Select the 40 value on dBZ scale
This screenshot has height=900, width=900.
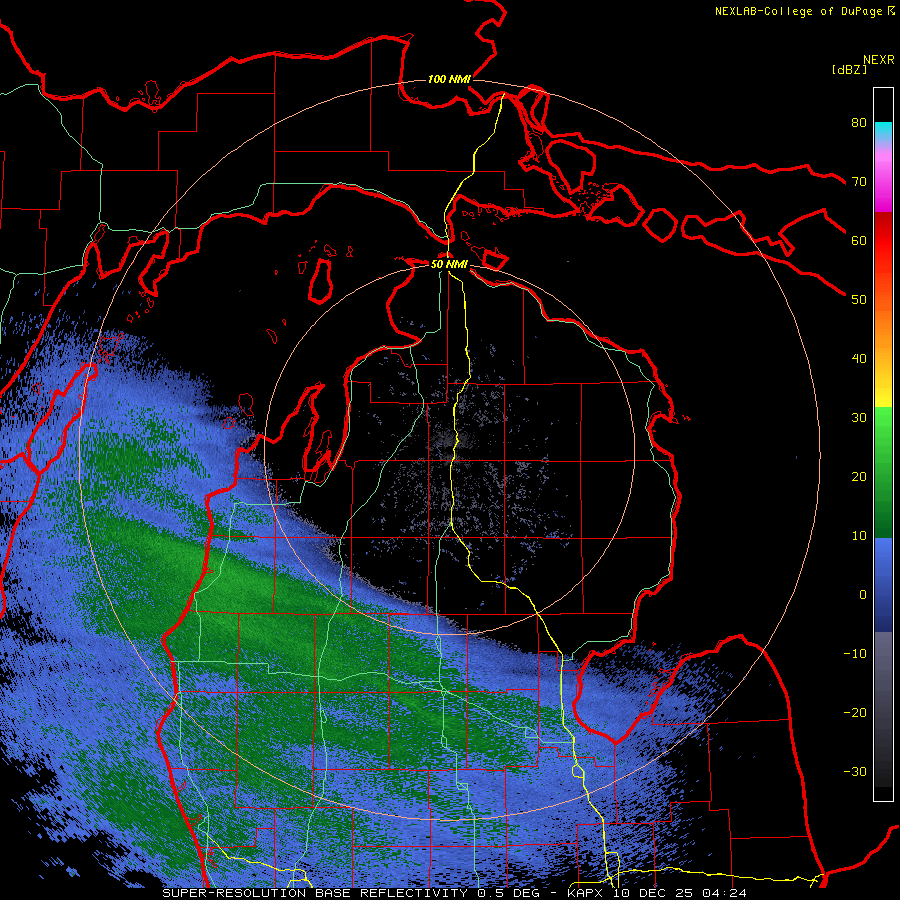pyautogui.click(x=859, y=359)
